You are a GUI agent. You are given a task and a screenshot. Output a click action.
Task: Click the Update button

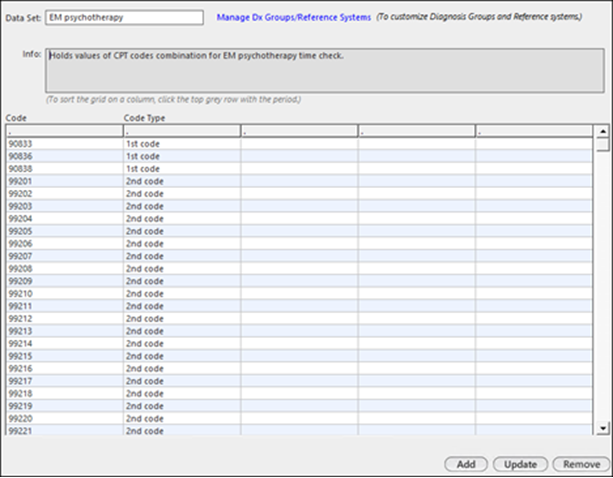[x=520, y=464]
